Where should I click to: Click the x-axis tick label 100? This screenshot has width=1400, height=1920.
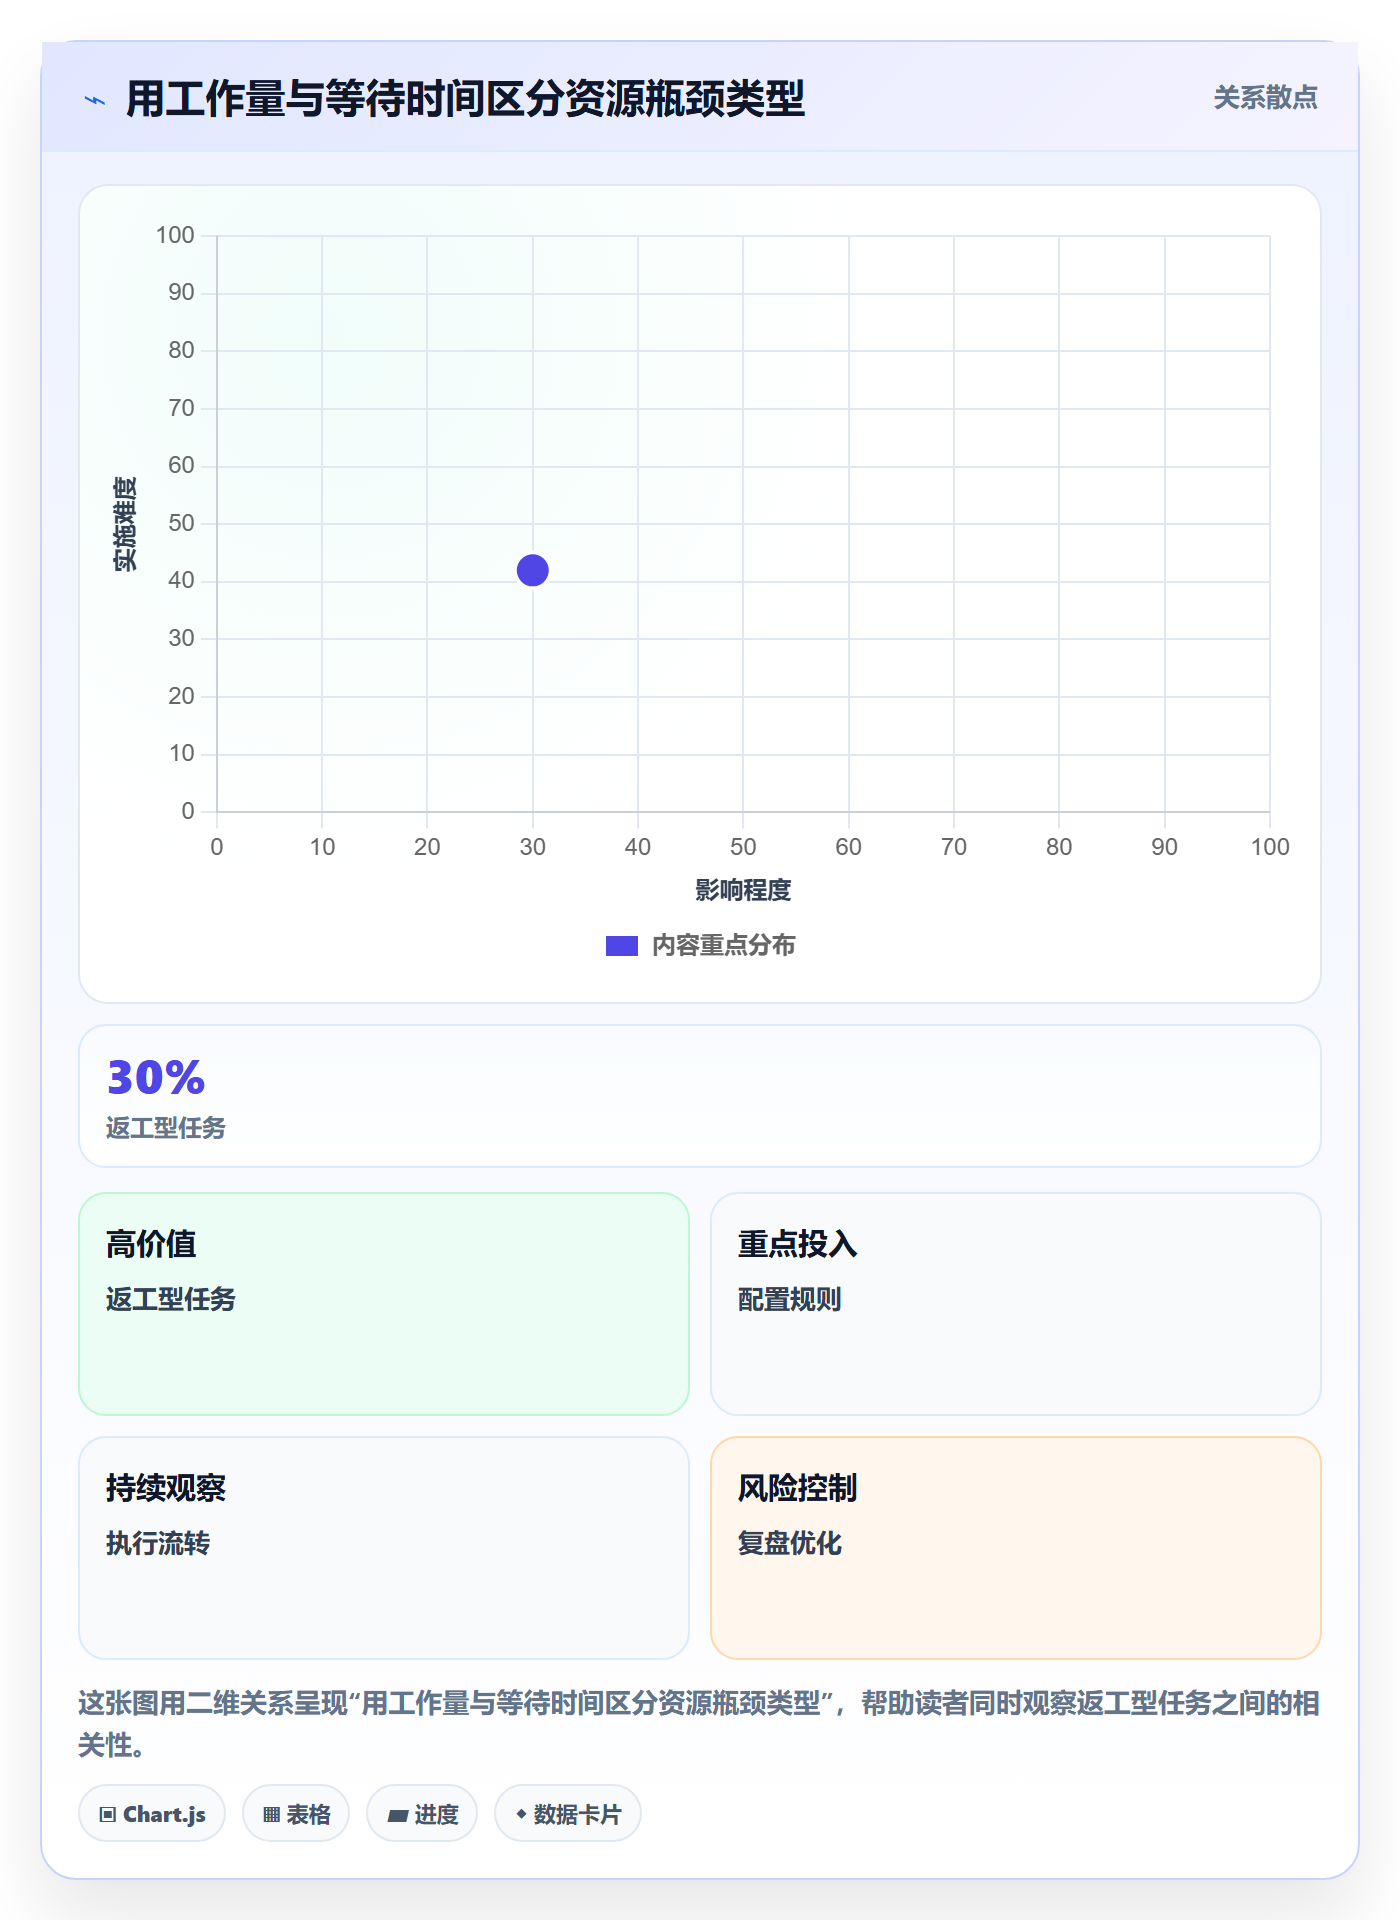[x=1270, y=847]
